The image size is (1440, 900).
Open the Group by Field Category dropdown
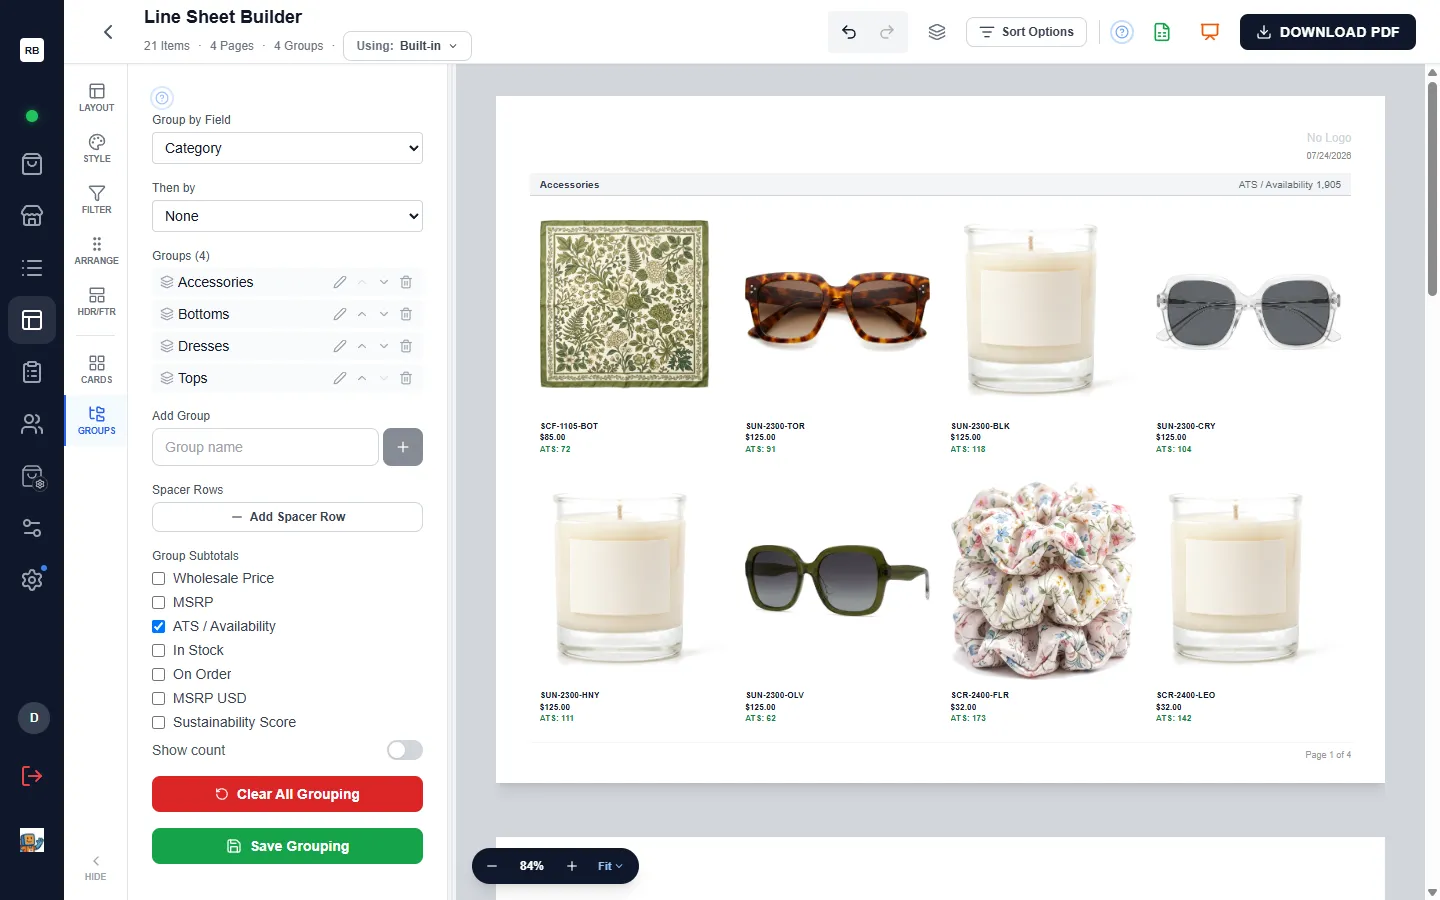pyautogui.click(x=287, y=148)
